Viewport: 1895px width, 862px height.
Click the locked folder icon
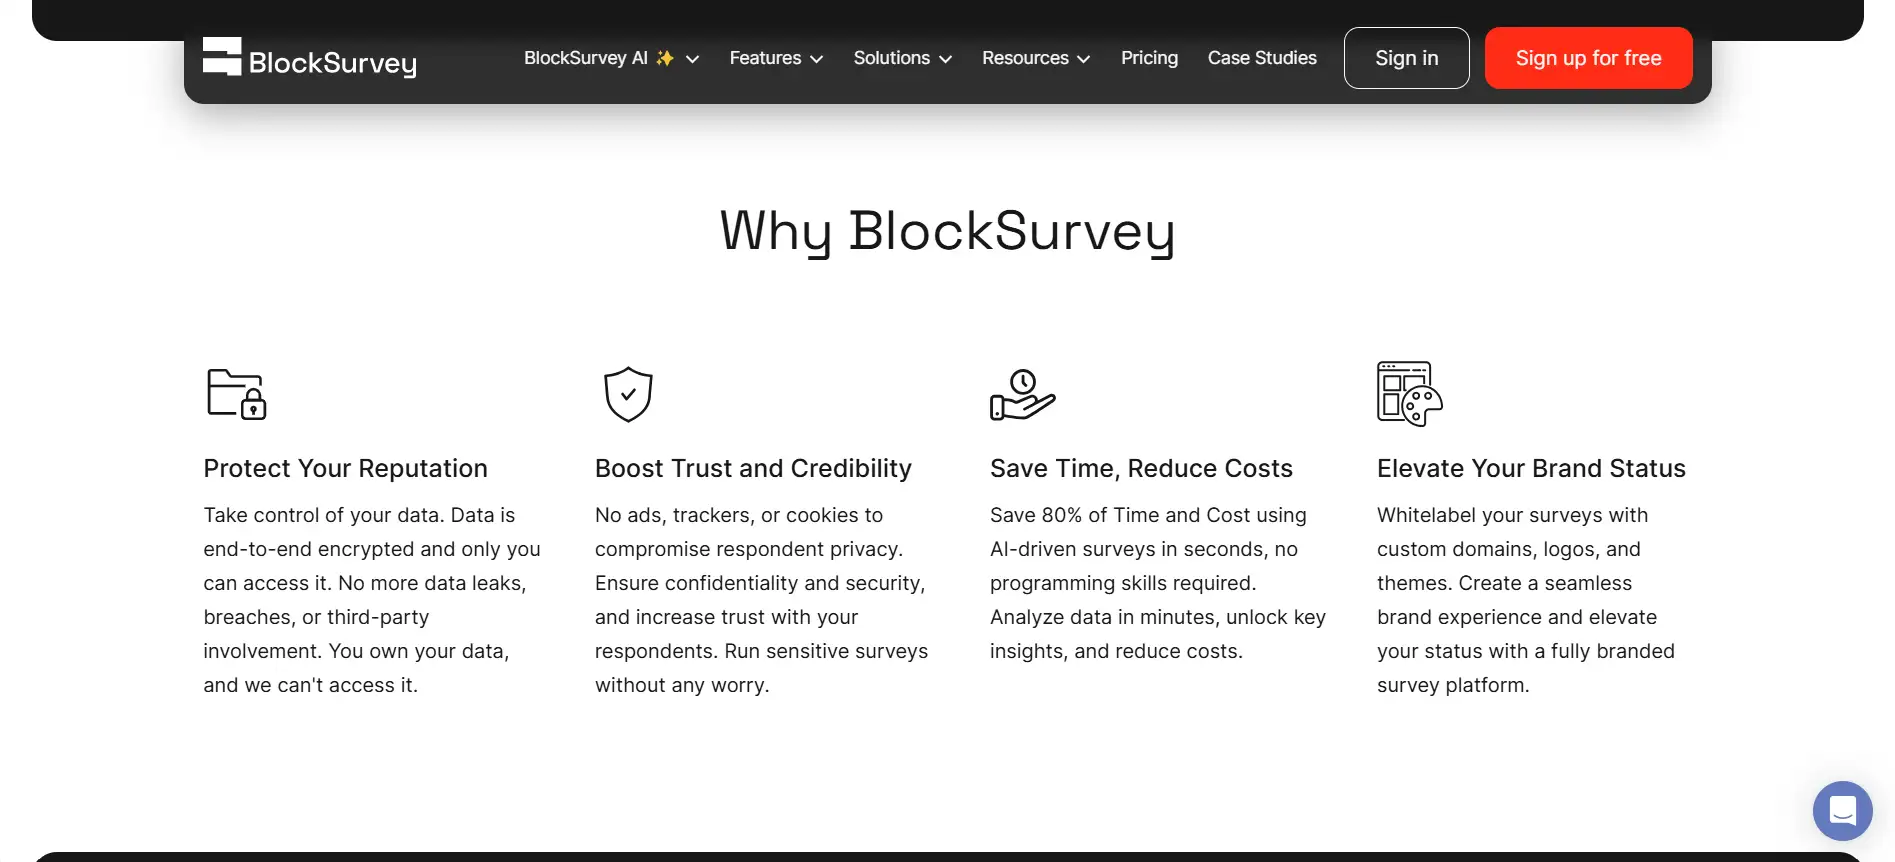pyautogui.click(x=236, y=394)
